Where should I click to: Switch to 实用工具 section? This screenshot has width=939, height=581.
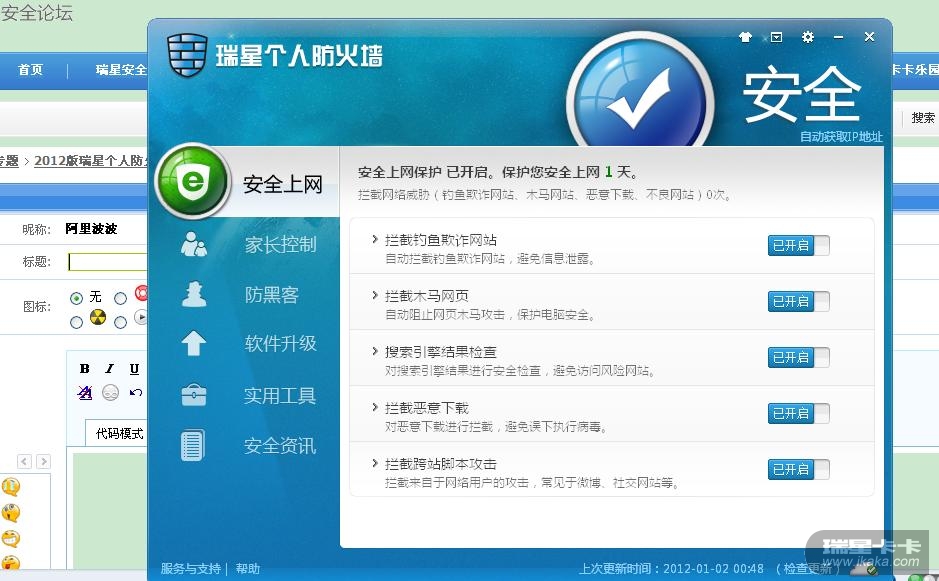tap(280, 395)
